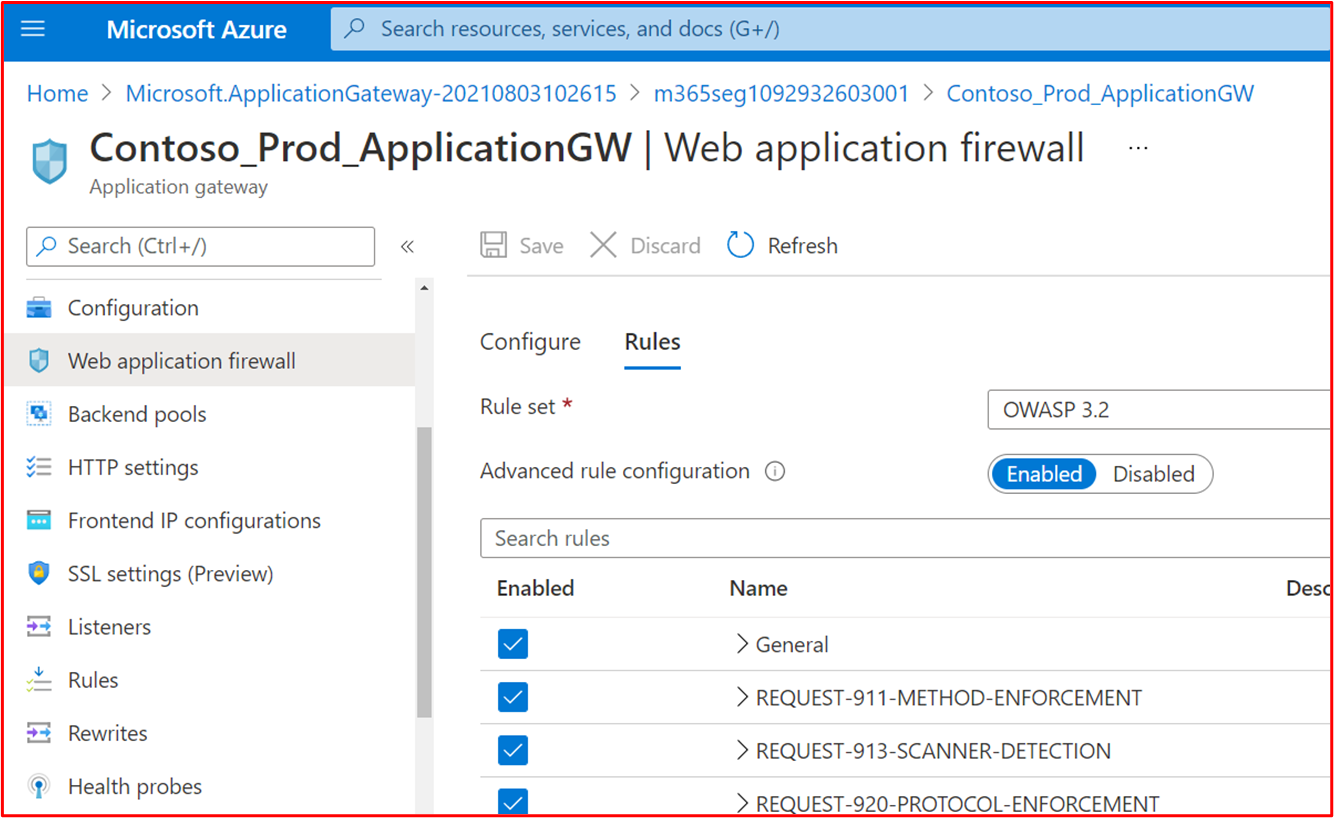Click the Application gateway subtitle text
This screenshot has height=818, width=1334.
[x=179, y=187]
